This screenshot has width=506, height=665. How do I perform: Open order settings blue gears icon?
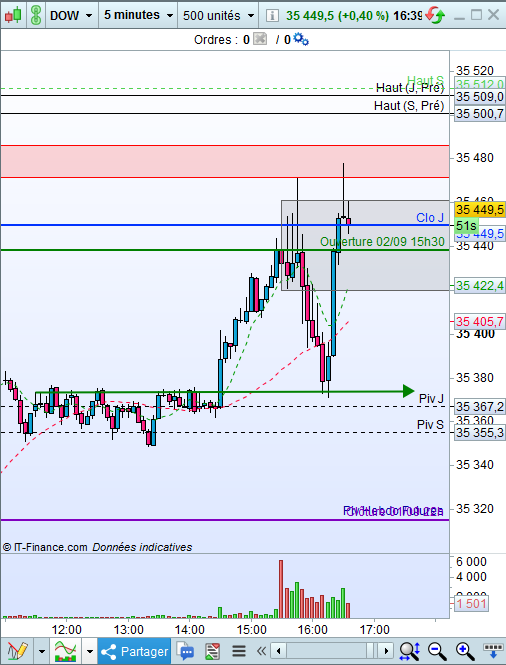(301, 39)
